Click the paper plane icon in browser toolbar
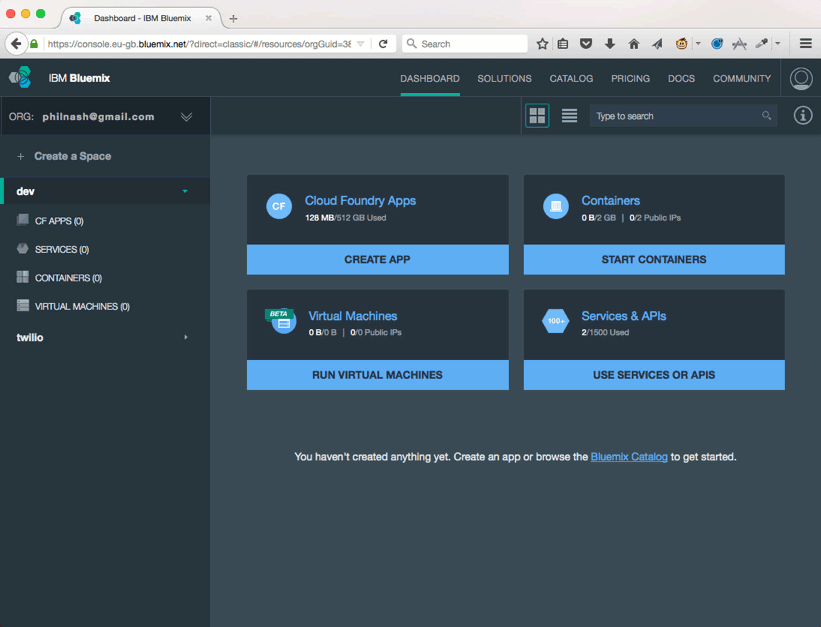The image size is (821, 627). point(657,43)
